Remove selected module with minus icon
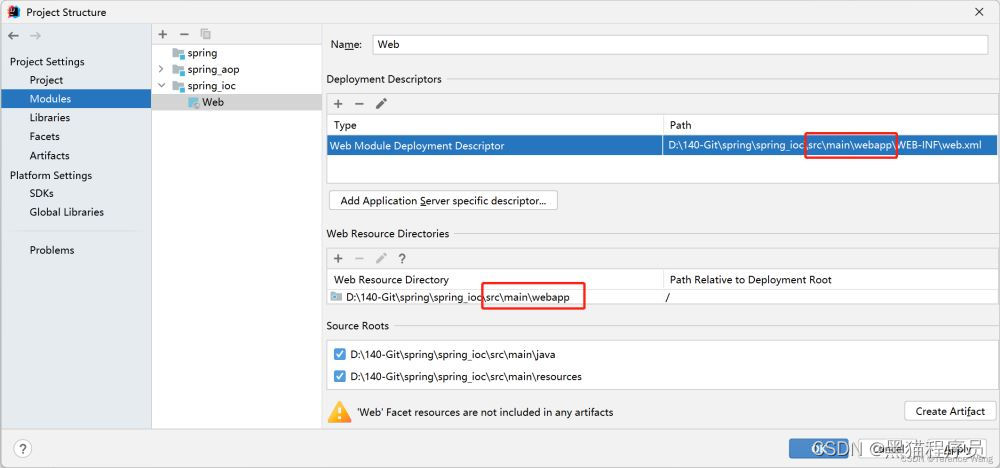1000x468 pixels. coord(184,34)
